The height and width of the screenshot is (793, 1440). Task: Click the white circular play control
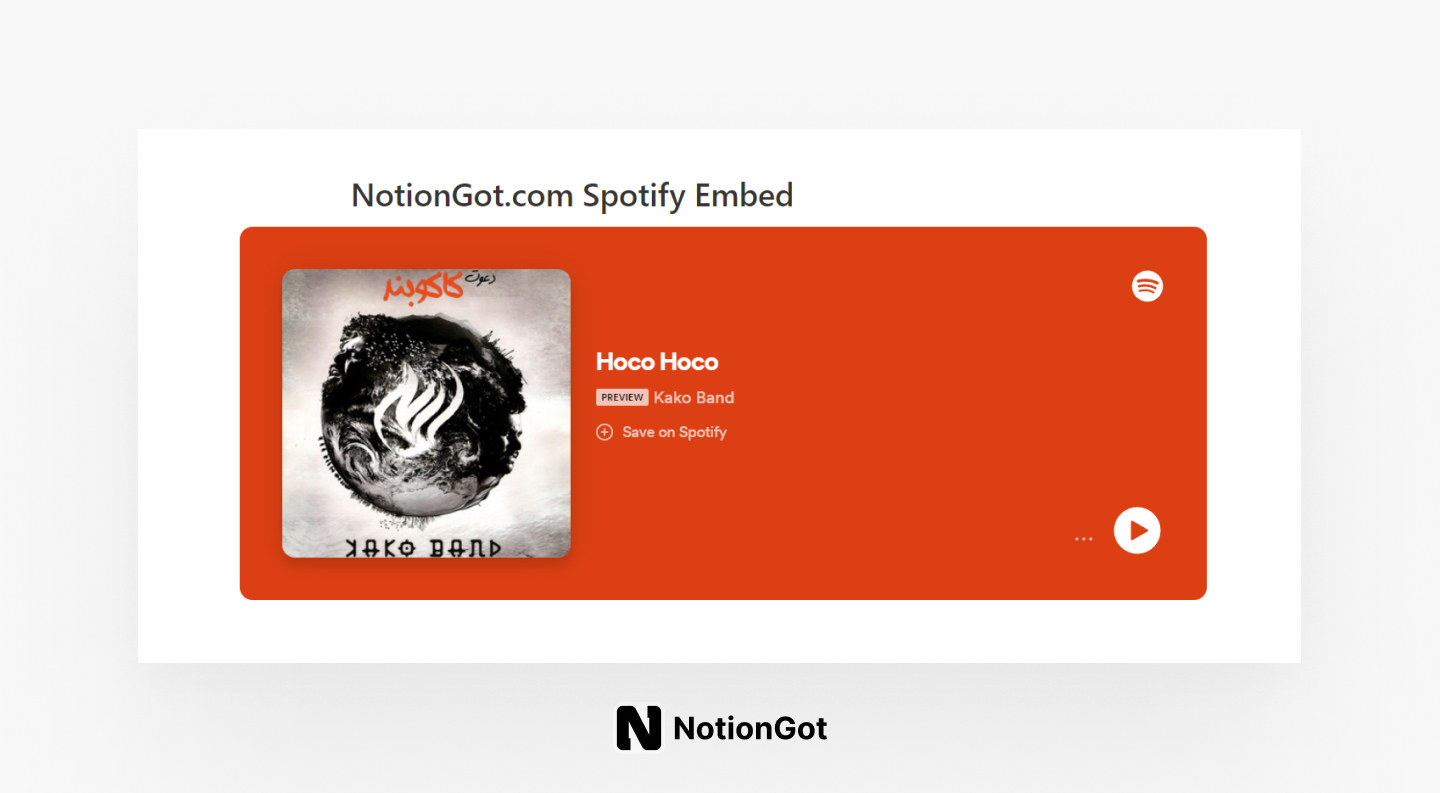click(x=1137, y=530)
